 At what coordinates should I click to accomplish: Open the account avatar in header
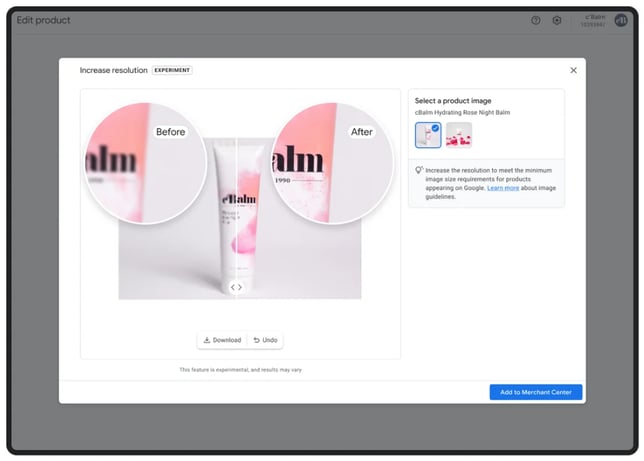621,20
